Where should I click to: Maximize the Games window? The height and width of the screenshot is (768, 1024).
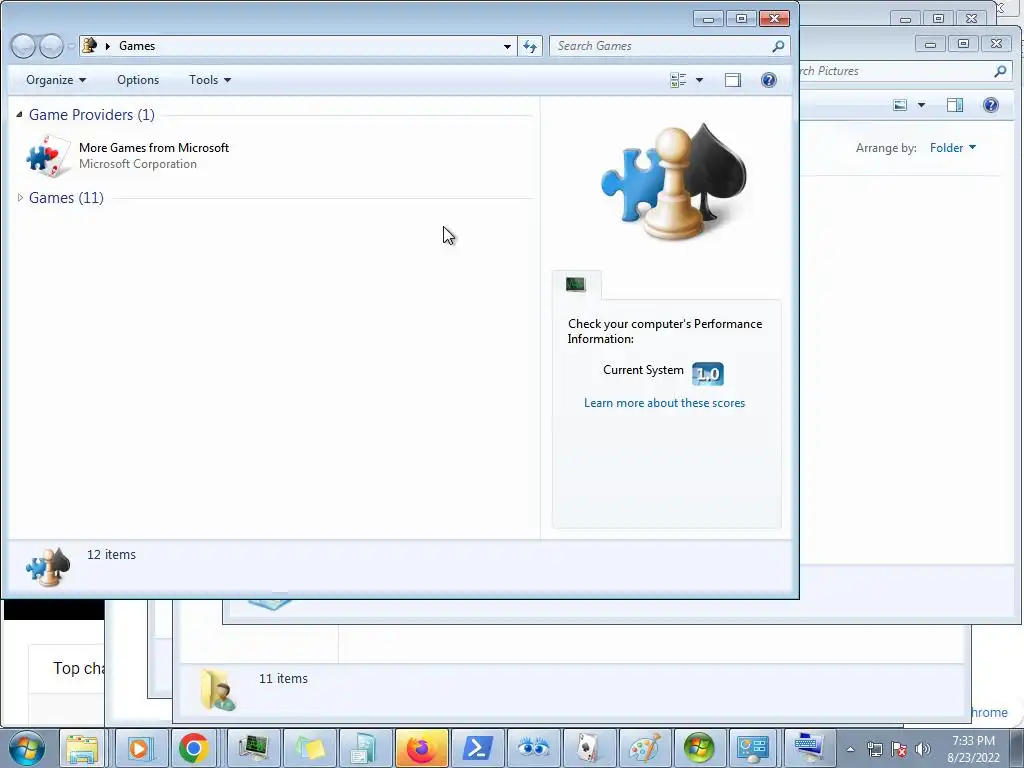pos(741,18)
